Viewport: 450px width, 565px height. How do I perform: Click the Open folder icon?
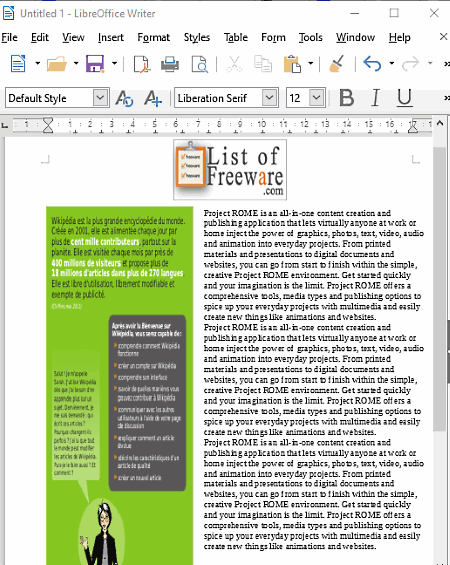[57, 64]
